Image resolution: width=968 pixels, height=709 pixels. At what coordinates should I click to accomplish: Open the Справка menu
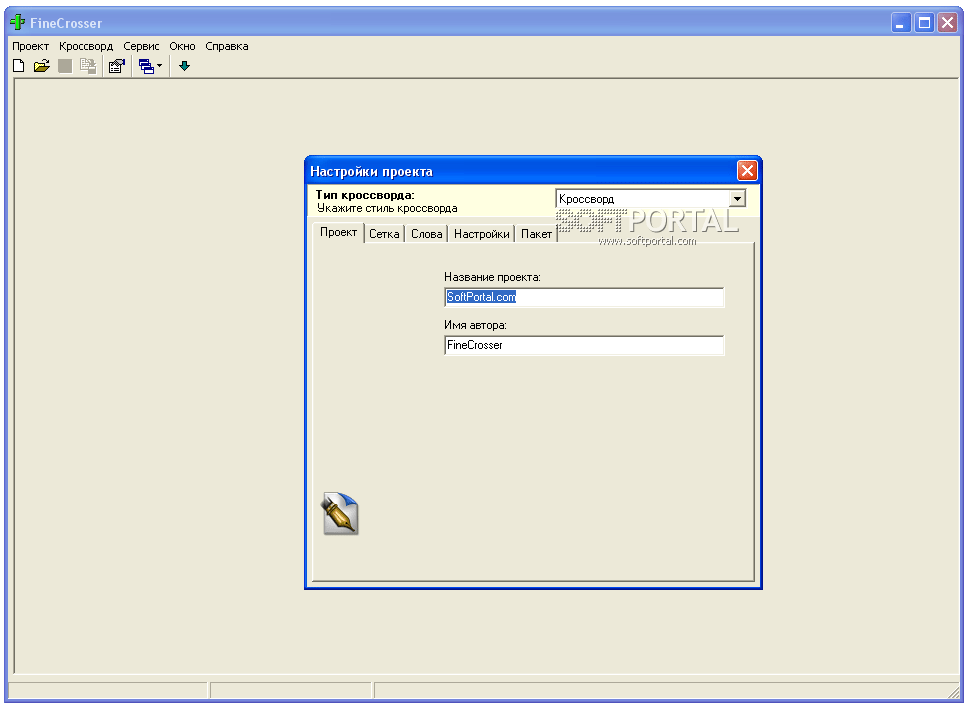pos(227,46)
